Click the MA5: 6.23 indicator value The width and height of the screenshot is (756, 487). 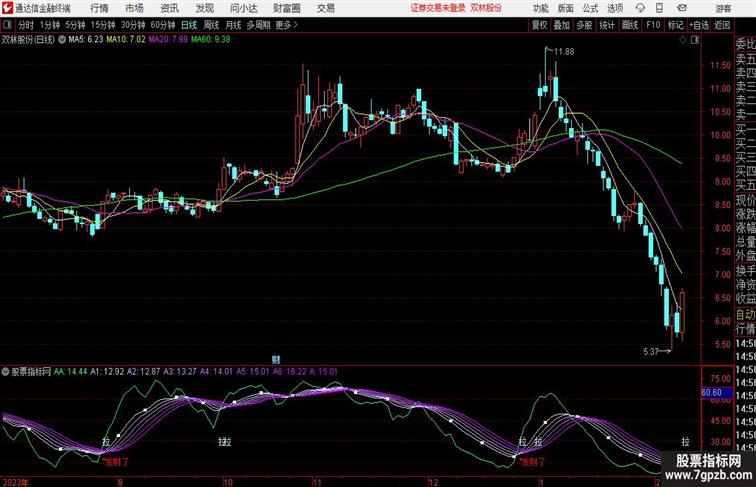click(86, 40)
